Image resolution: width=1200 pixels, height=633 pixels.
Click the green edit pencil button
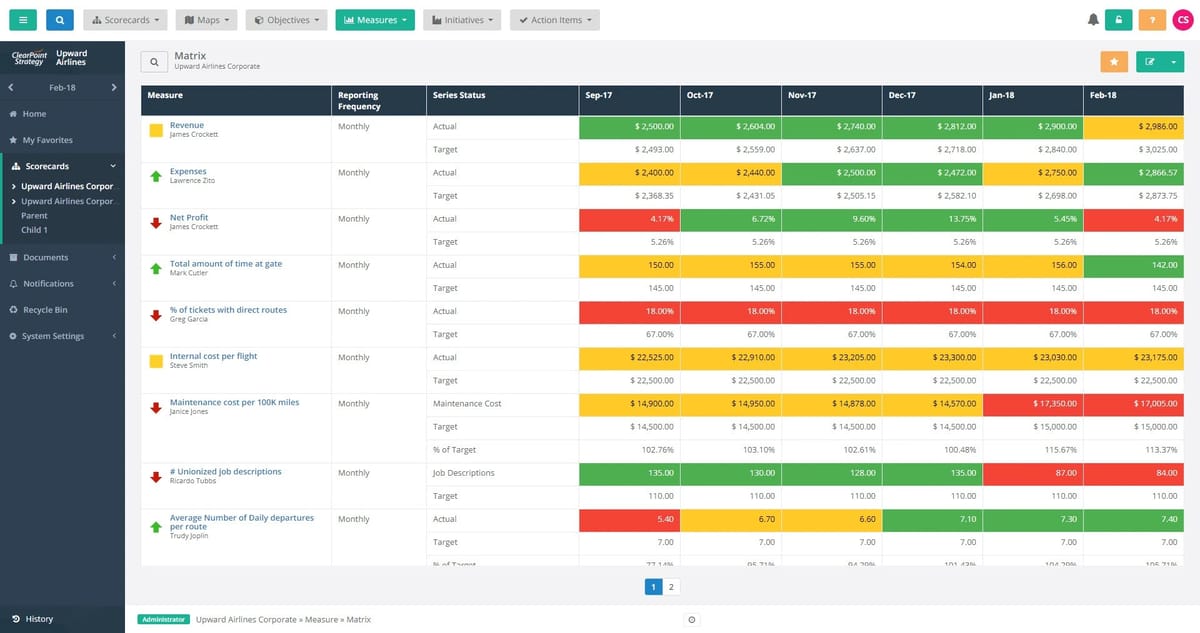click(x=1150, y=62)
